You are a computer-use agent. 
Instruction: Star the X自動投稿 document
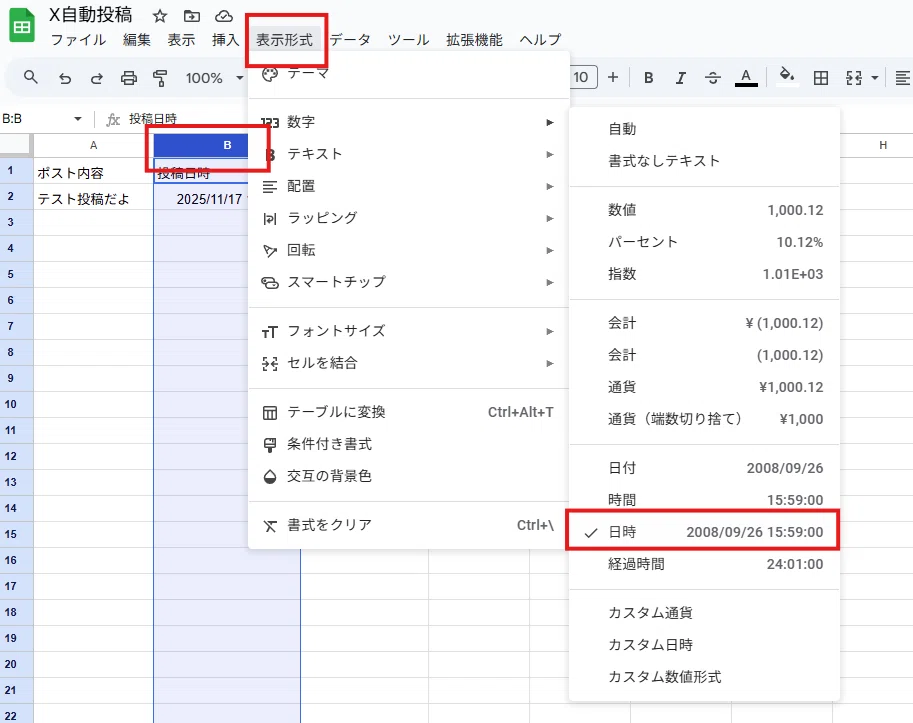click(x=160, y=16)
